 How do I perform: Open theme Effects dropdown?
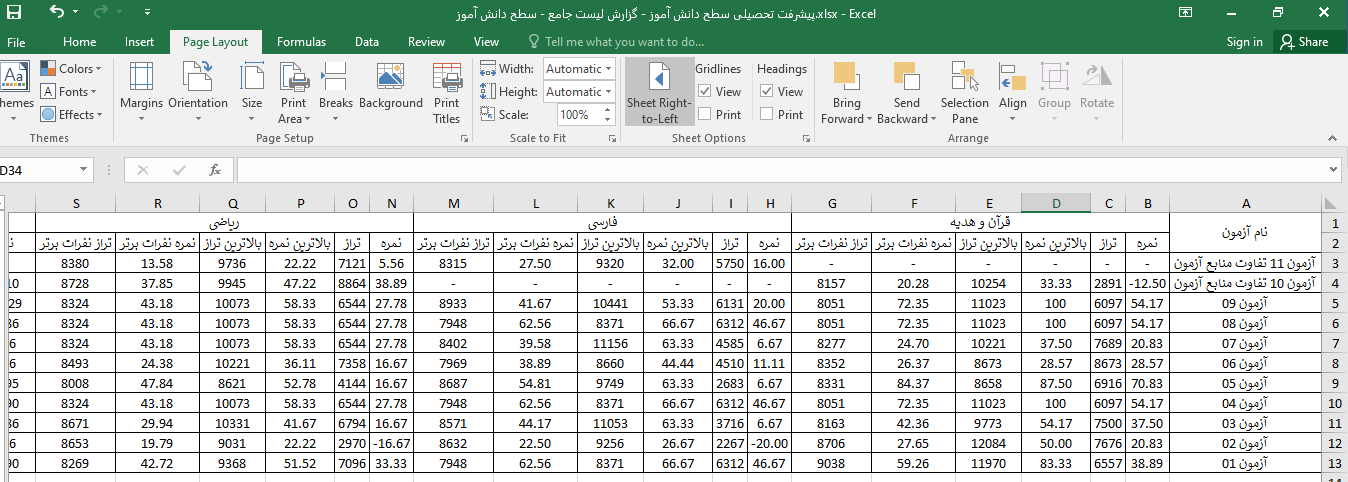pyautogui.click(x=72, y=115)
